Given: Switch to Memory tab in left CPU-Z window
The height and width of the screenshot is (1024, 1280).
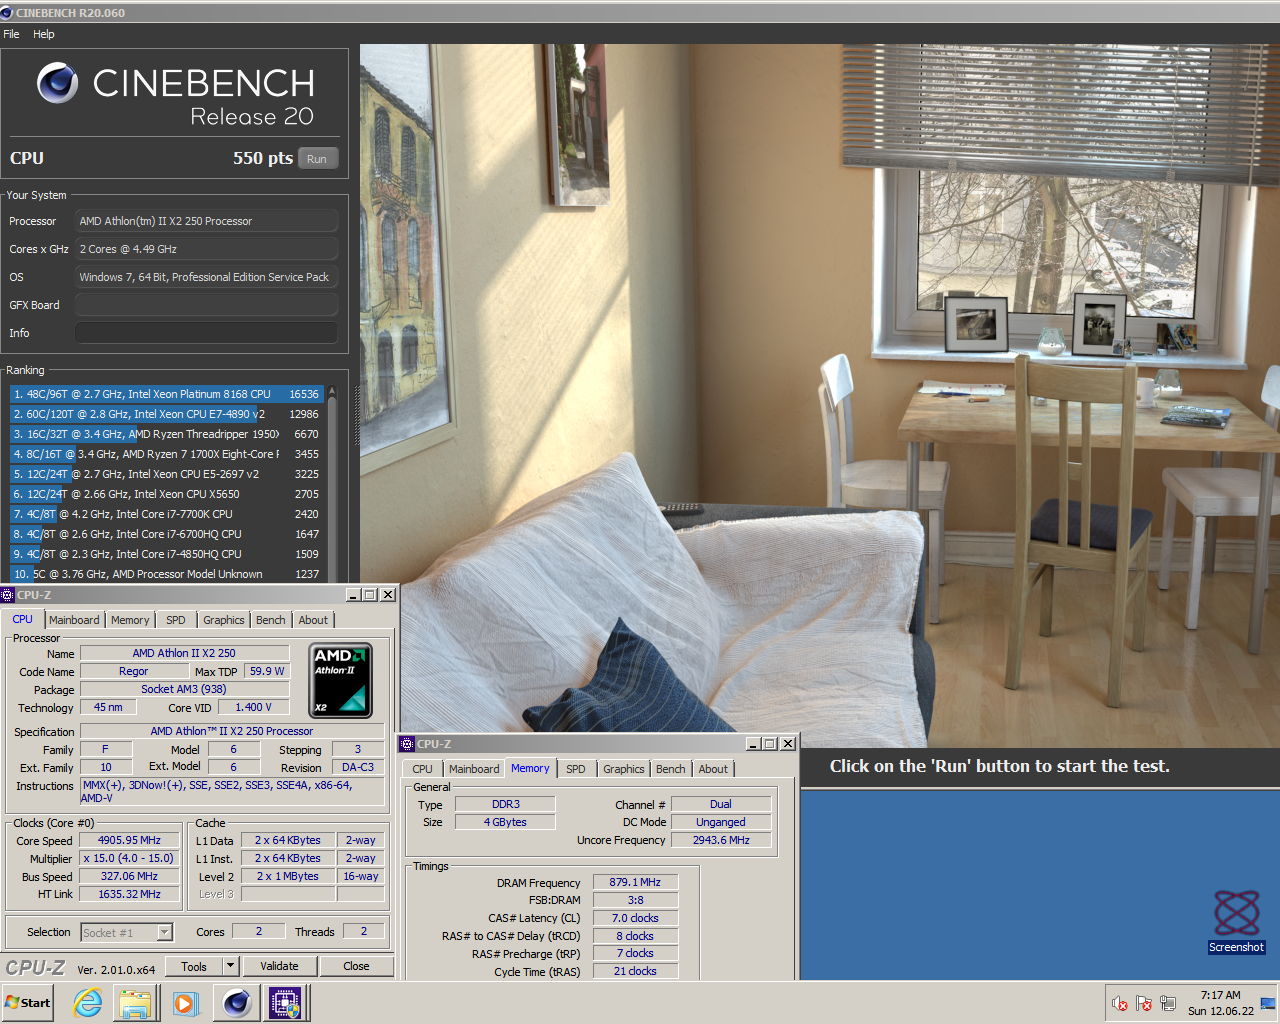Looking at the screenshot, I should click(130, 620).
